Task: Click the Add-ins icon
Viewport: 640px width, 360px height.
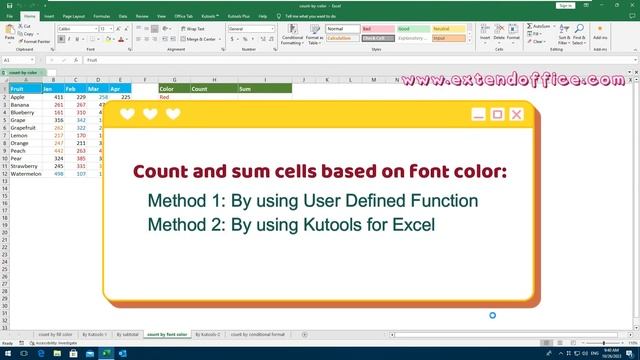Action: (x=600, y=29)
